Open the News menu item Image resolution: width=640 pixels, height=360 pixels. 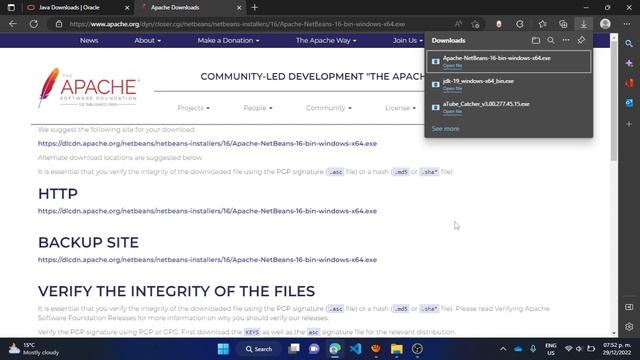(x=89, y=40)
